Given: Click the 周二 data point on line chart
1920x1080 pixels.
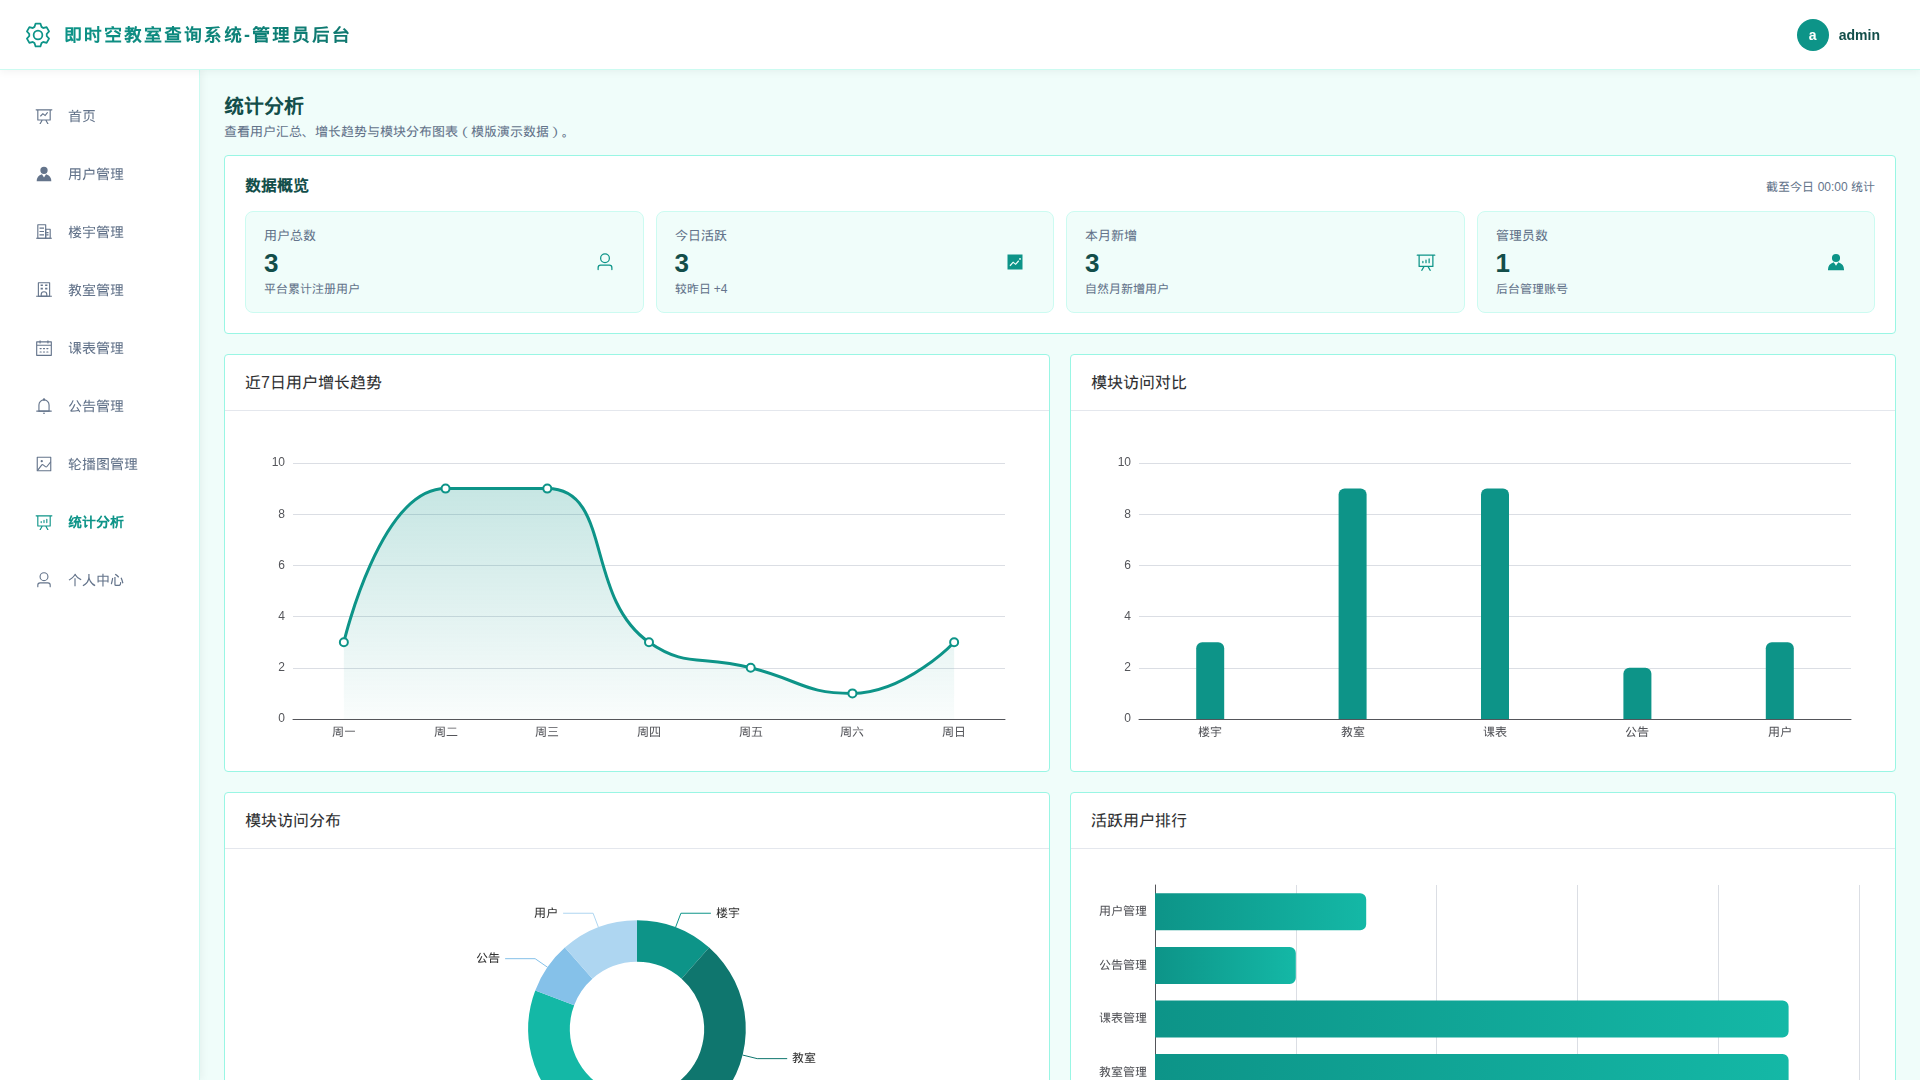Looking at the screenshot, I should pos(446,489).
